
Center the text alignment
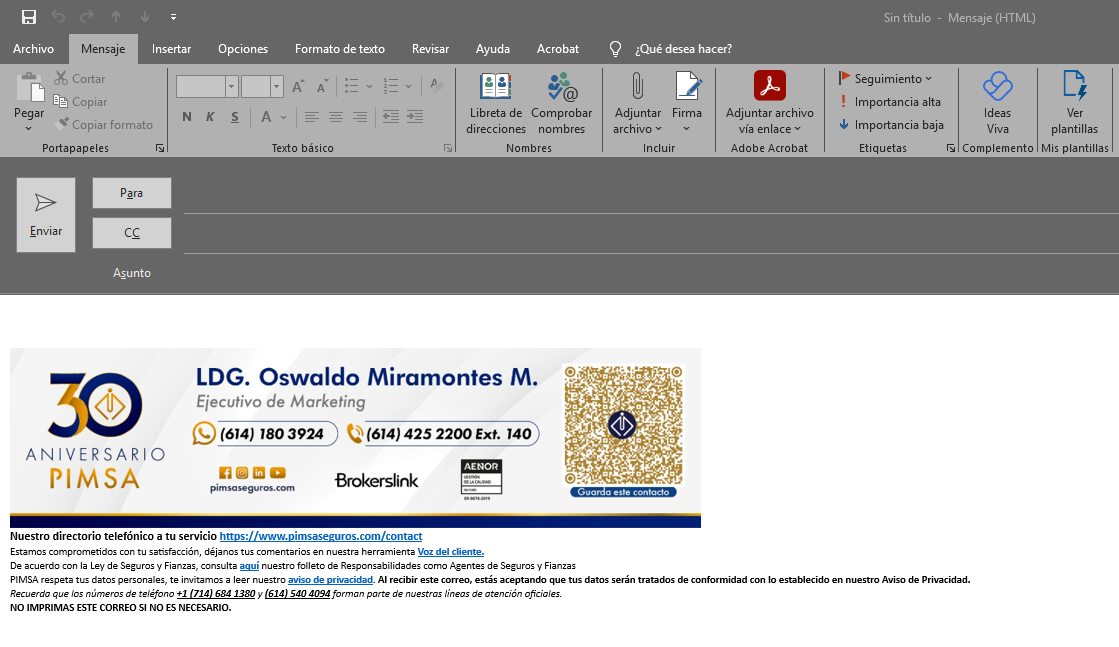[335, 117]
